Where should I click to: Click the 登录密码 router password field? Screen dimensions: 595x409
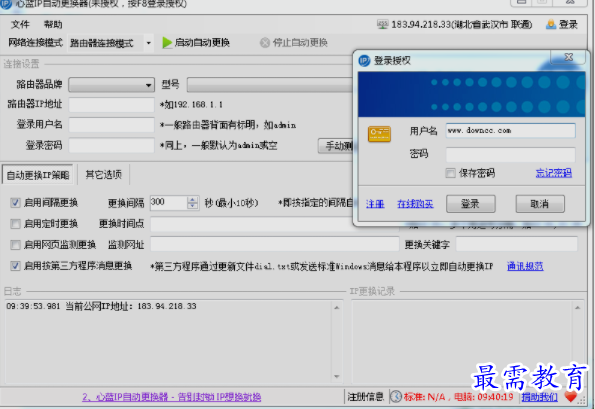tap(111, 145)
